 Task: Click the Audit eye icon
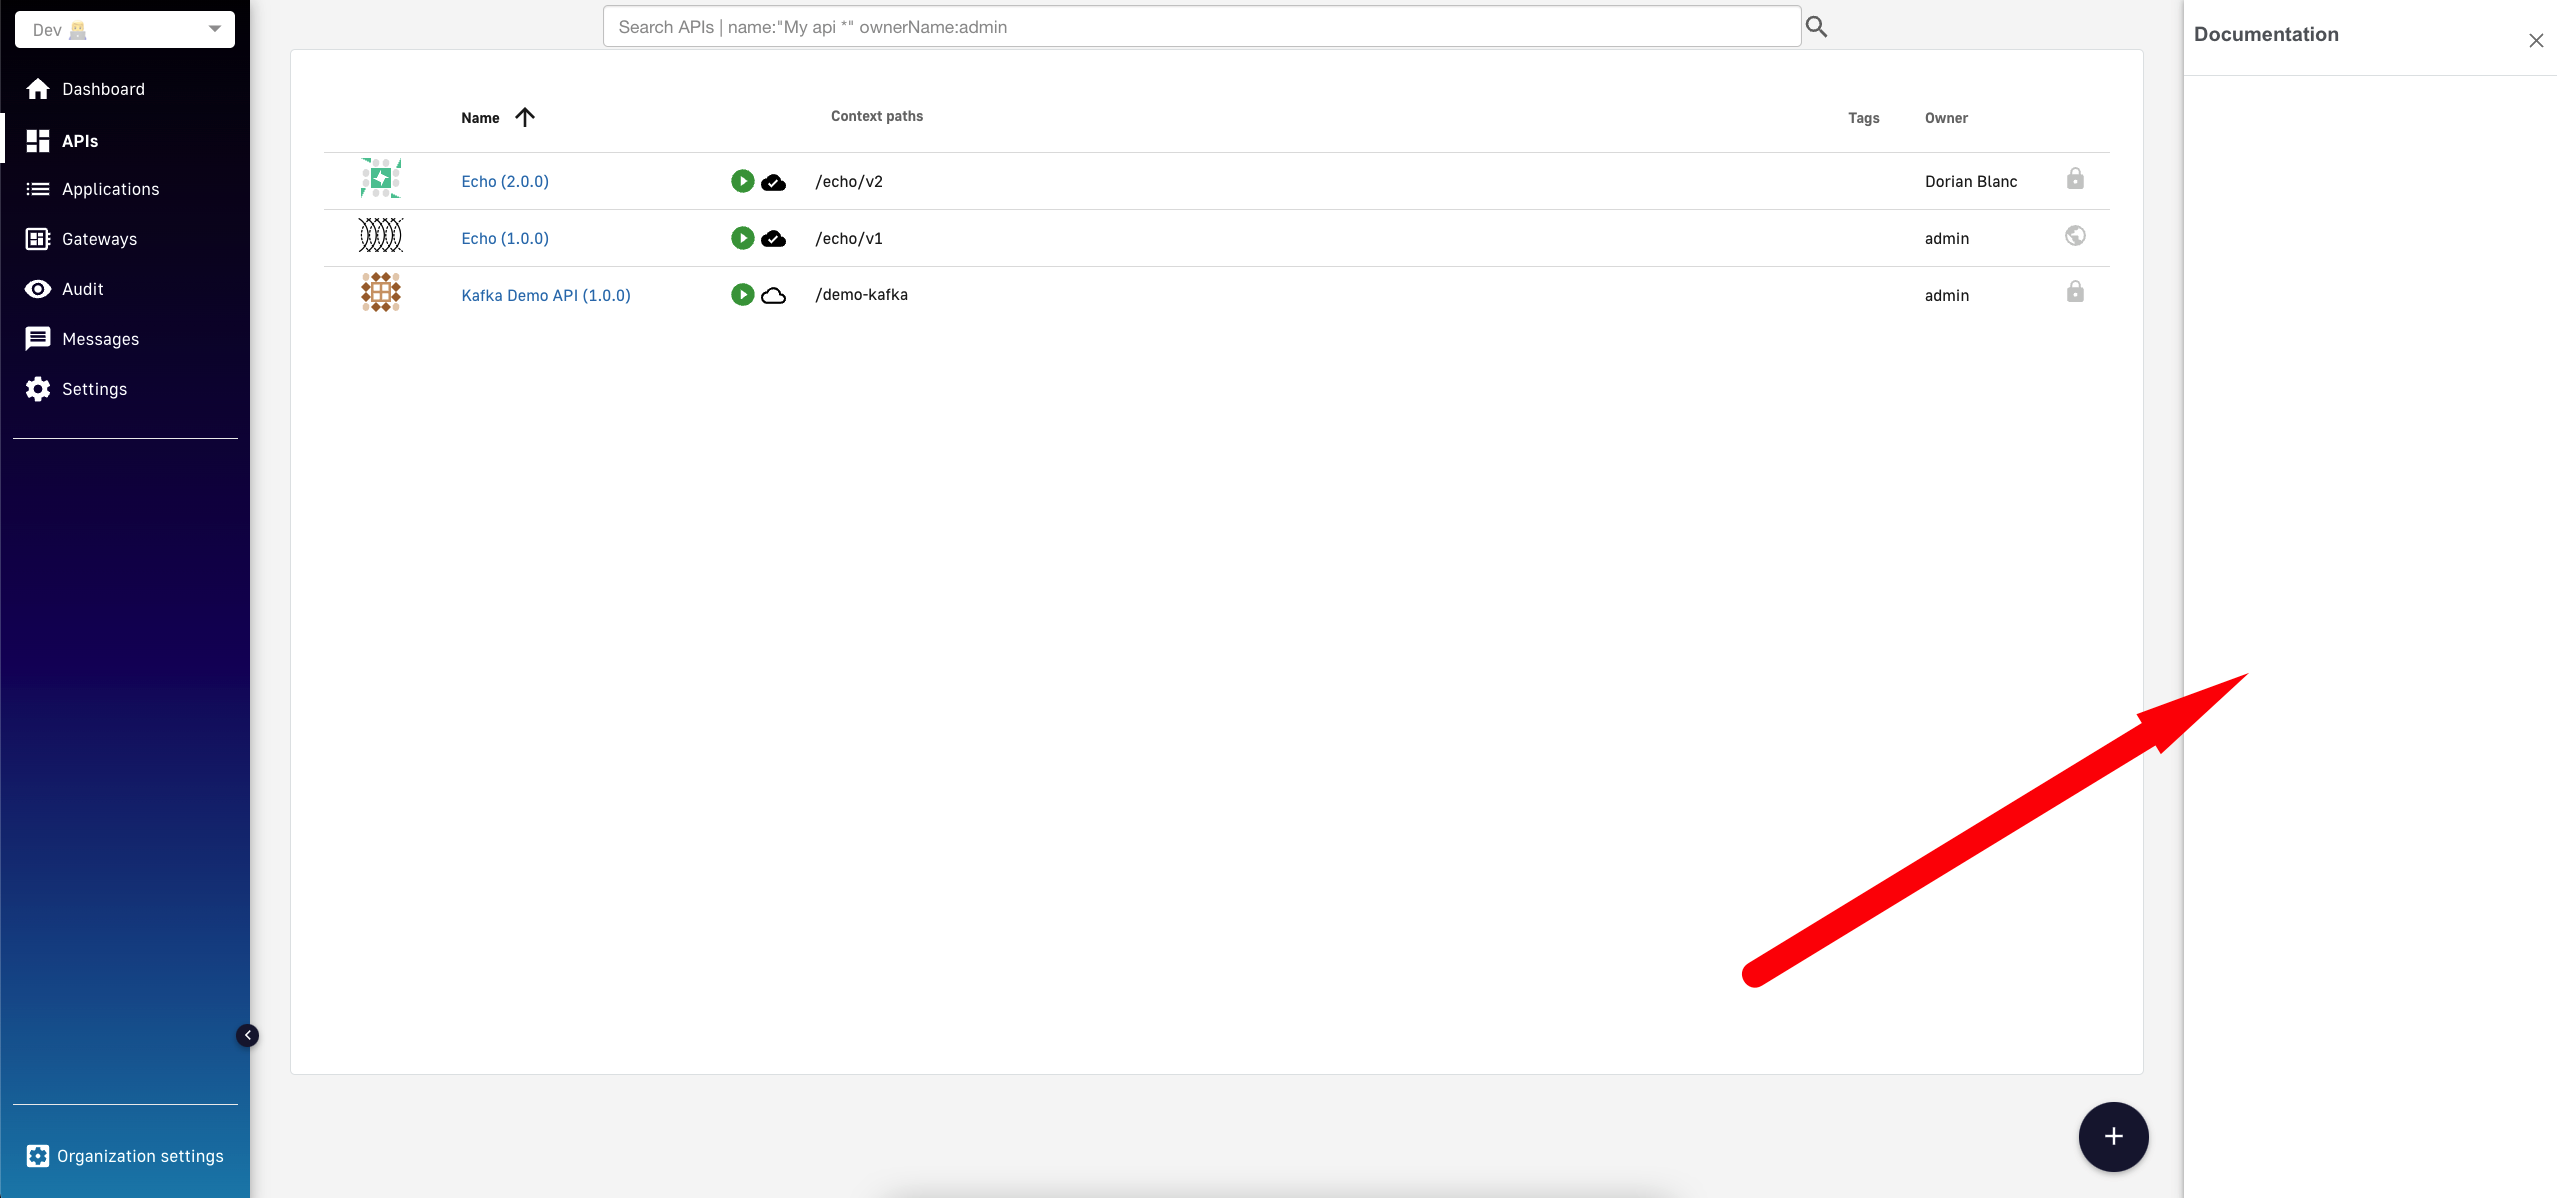(37, 288)
